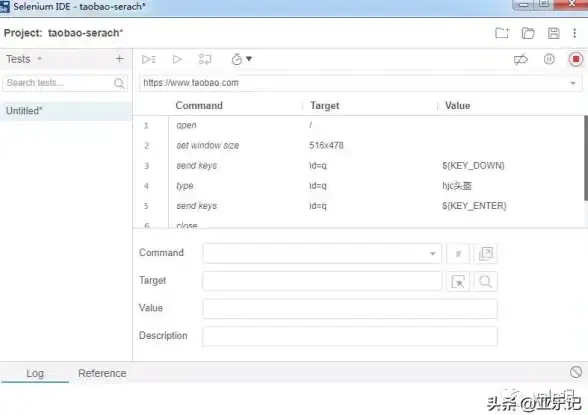Run all tests button
The height and width of the screenshot is (415, 588).
pos(149,59)
